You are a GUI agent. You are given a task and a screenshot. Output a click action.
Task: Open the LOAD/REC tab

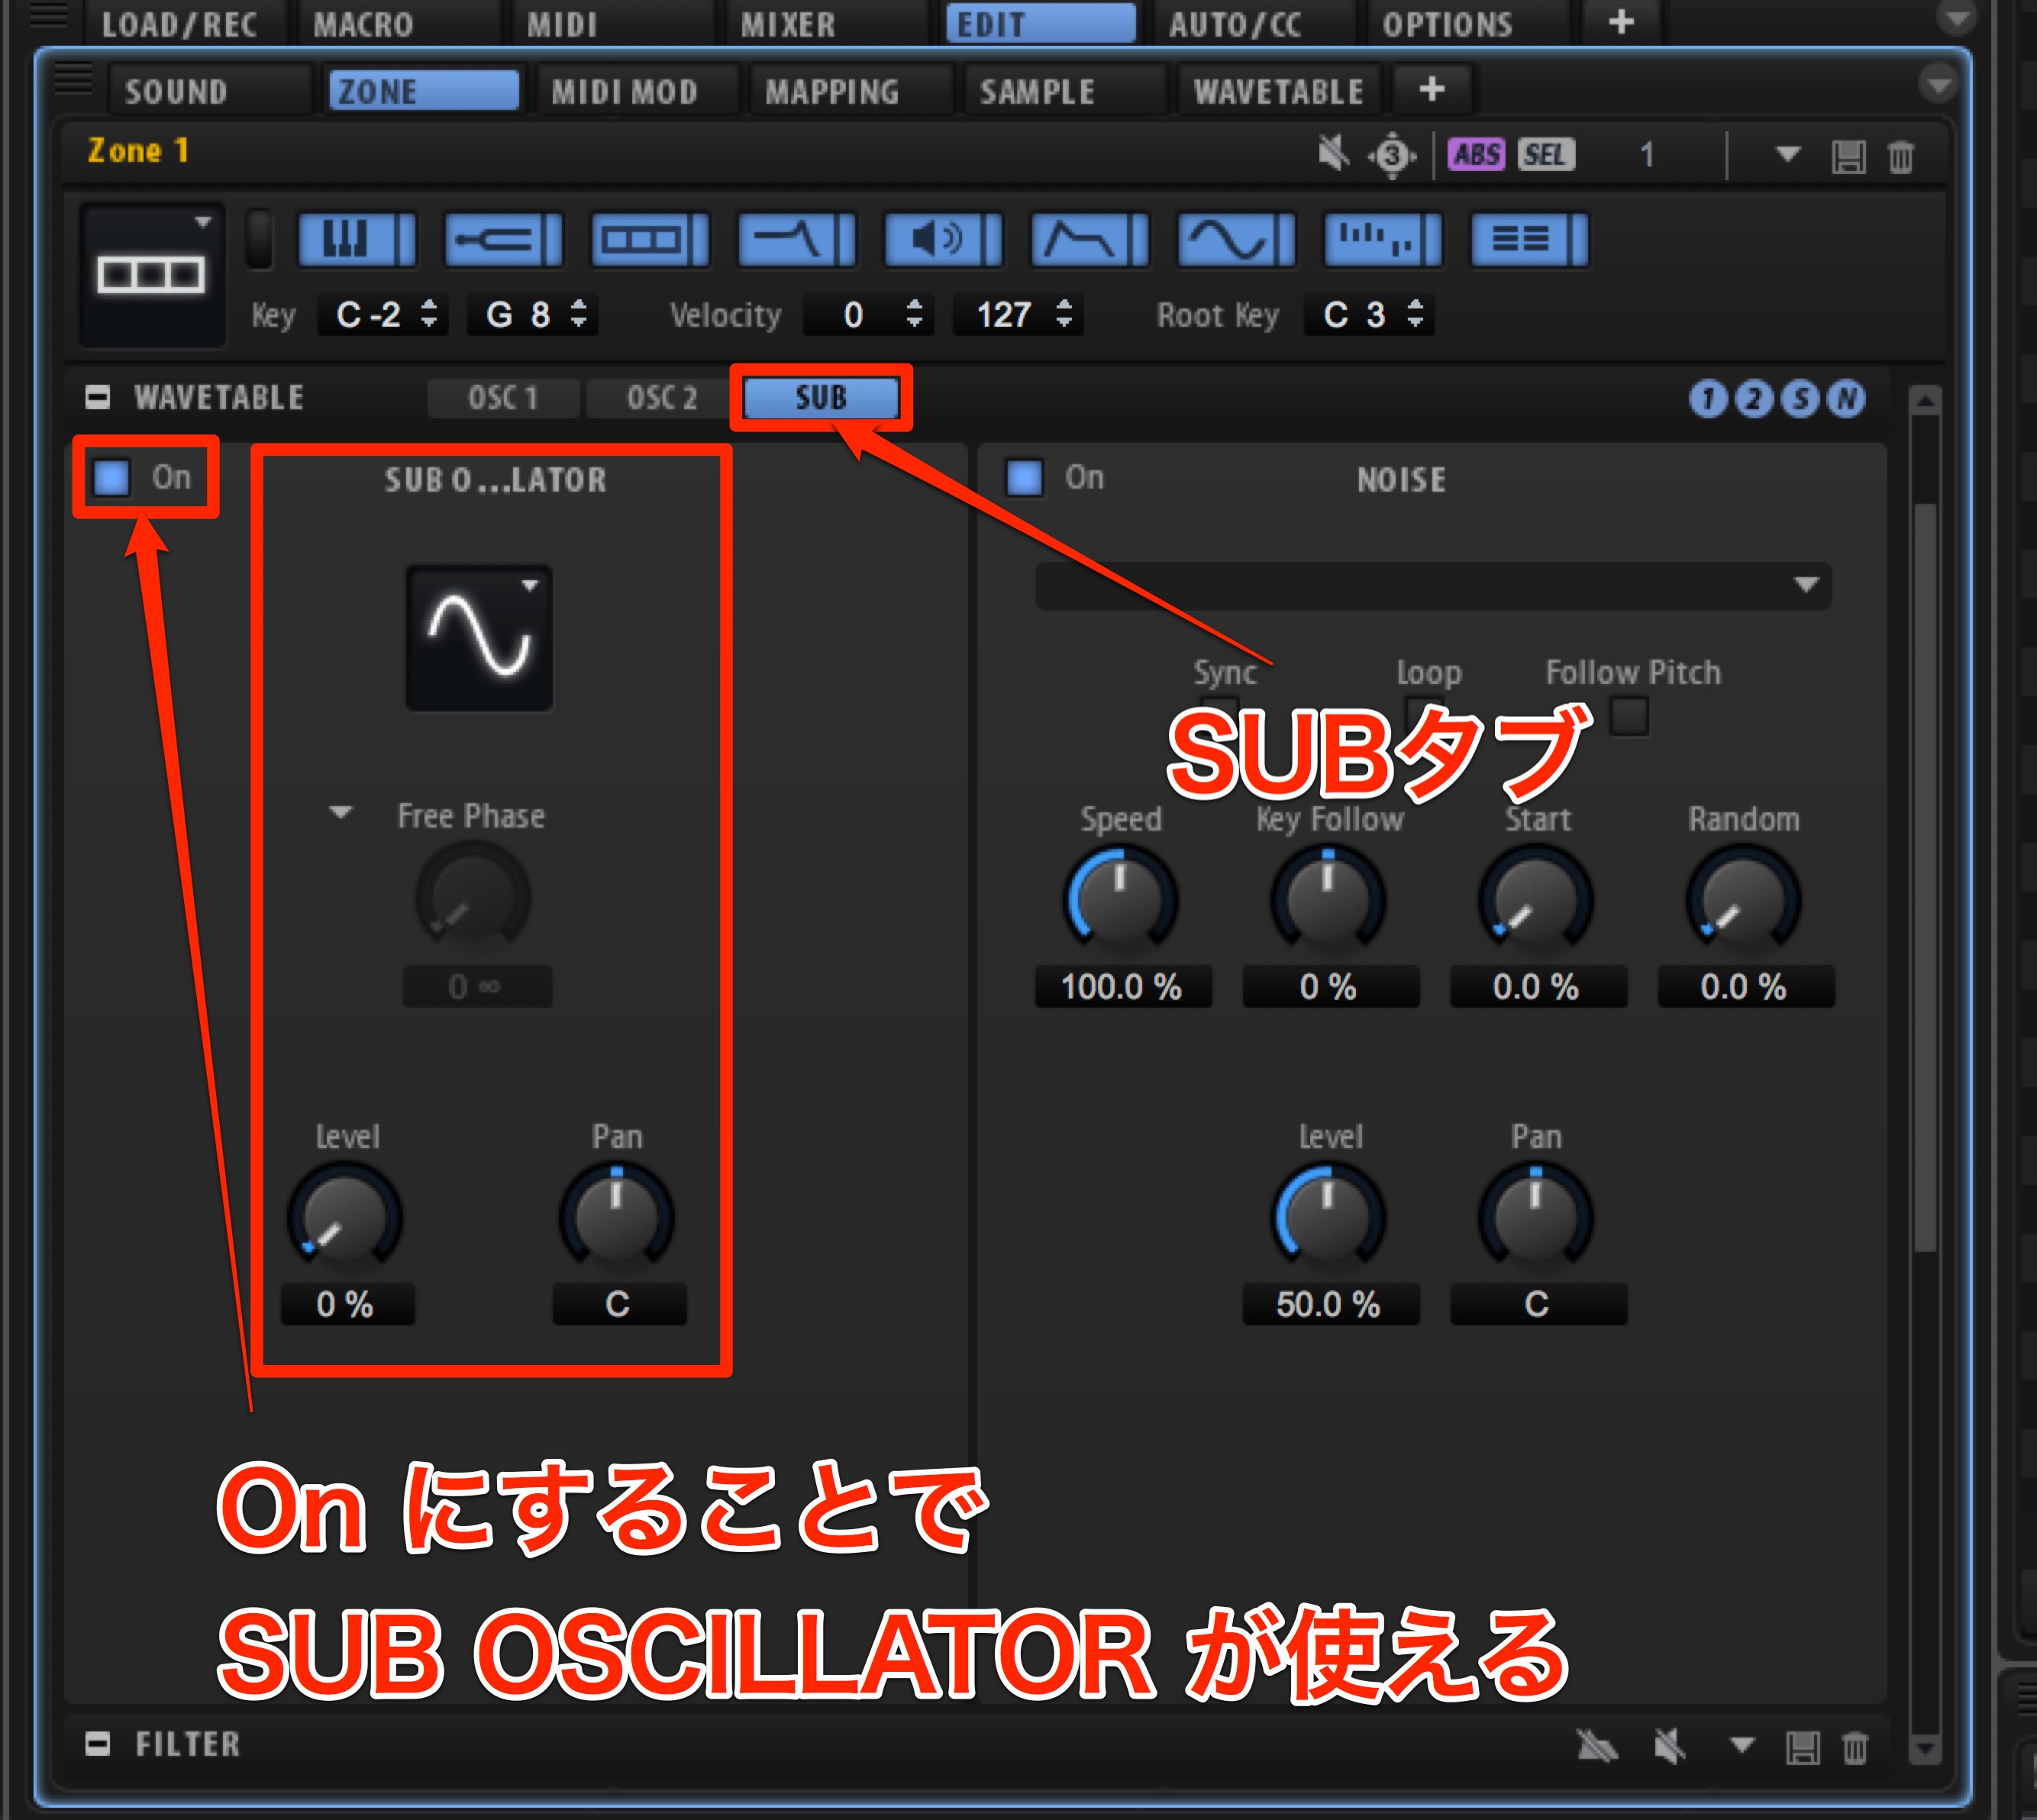(180, 24)
